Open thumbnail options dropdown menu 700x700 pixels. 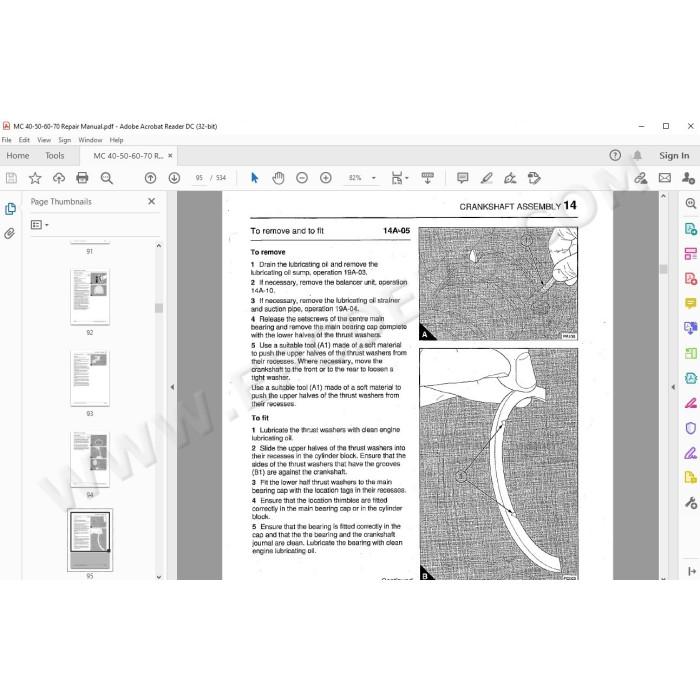tap(39, 225)
